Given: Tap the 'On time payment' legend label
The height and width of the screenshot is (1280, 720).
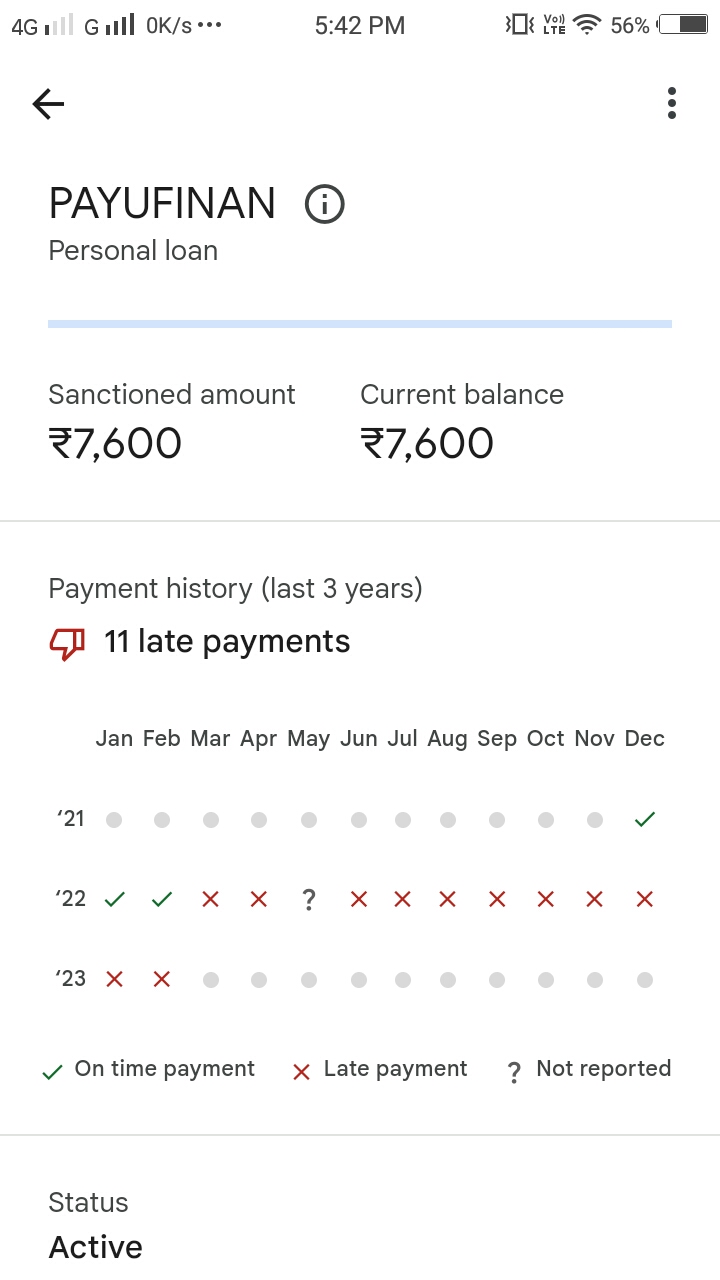Looking at the screenshot, I should pos(164,1069).
